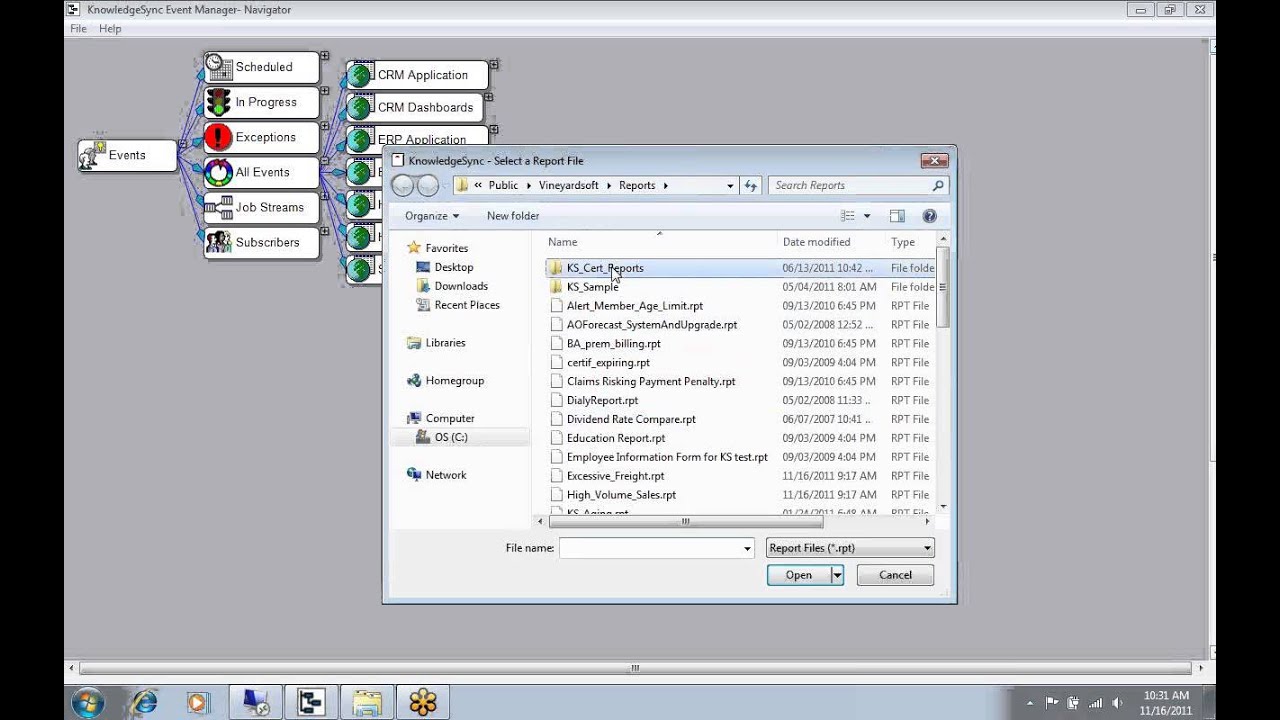Image resolution: width=1280 pixels, height=720 pixels.
Task: Click the In Progress traffic light icon
Action: [218, 102]
